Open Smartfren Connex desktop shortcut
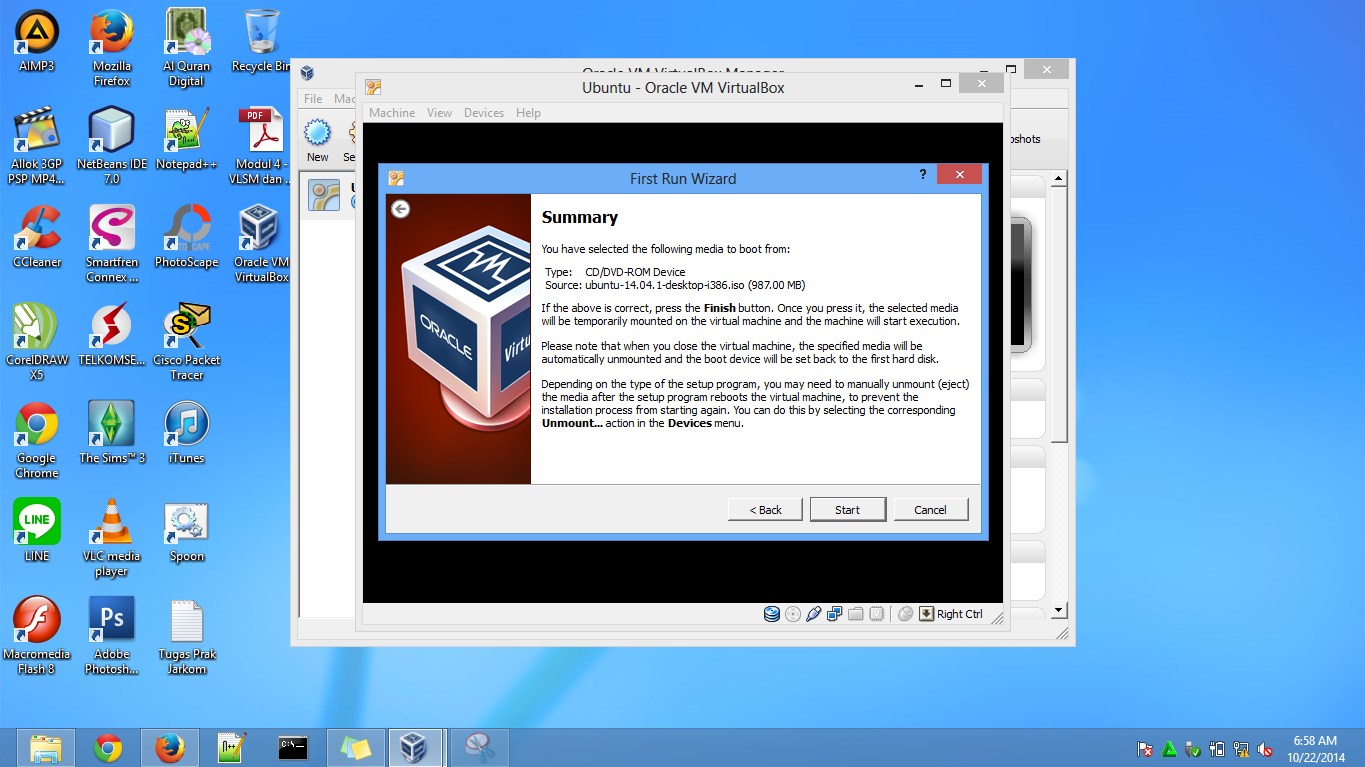Viewport: 1365px width, 767px height. coord(112,244)
